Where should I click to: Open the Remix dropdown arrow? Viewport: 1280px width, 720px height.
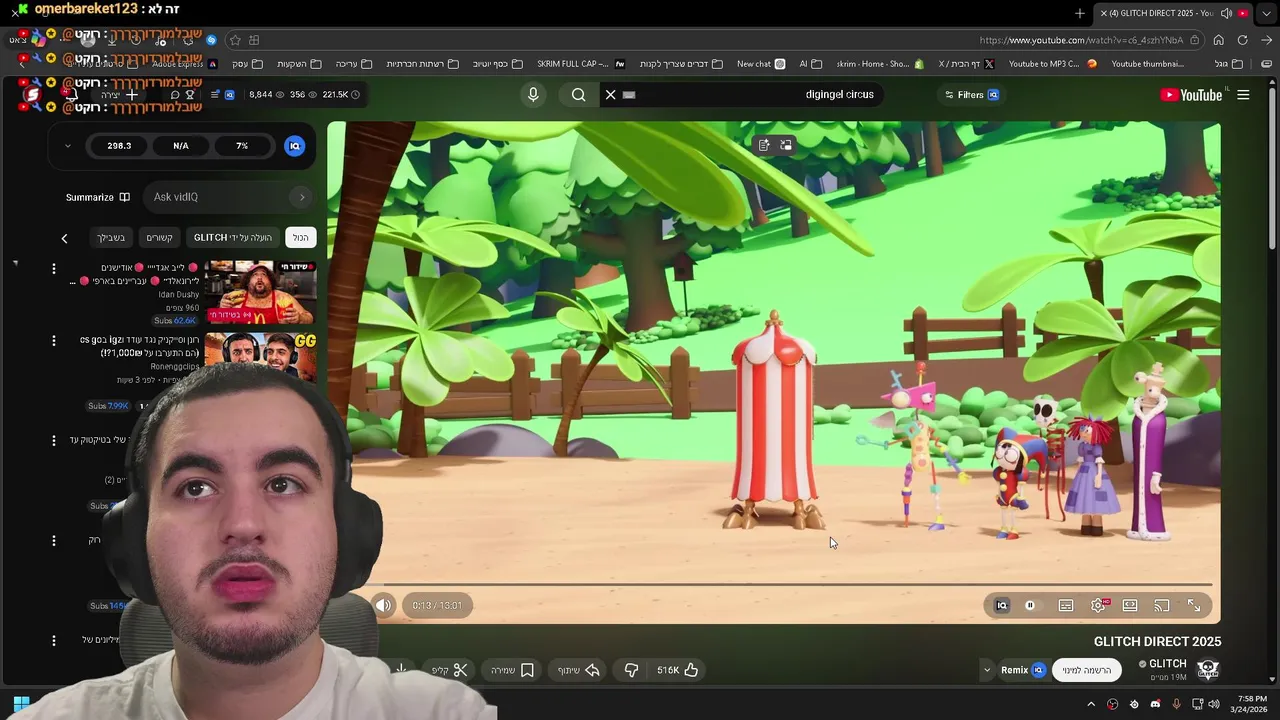click(x=987, y=670)
